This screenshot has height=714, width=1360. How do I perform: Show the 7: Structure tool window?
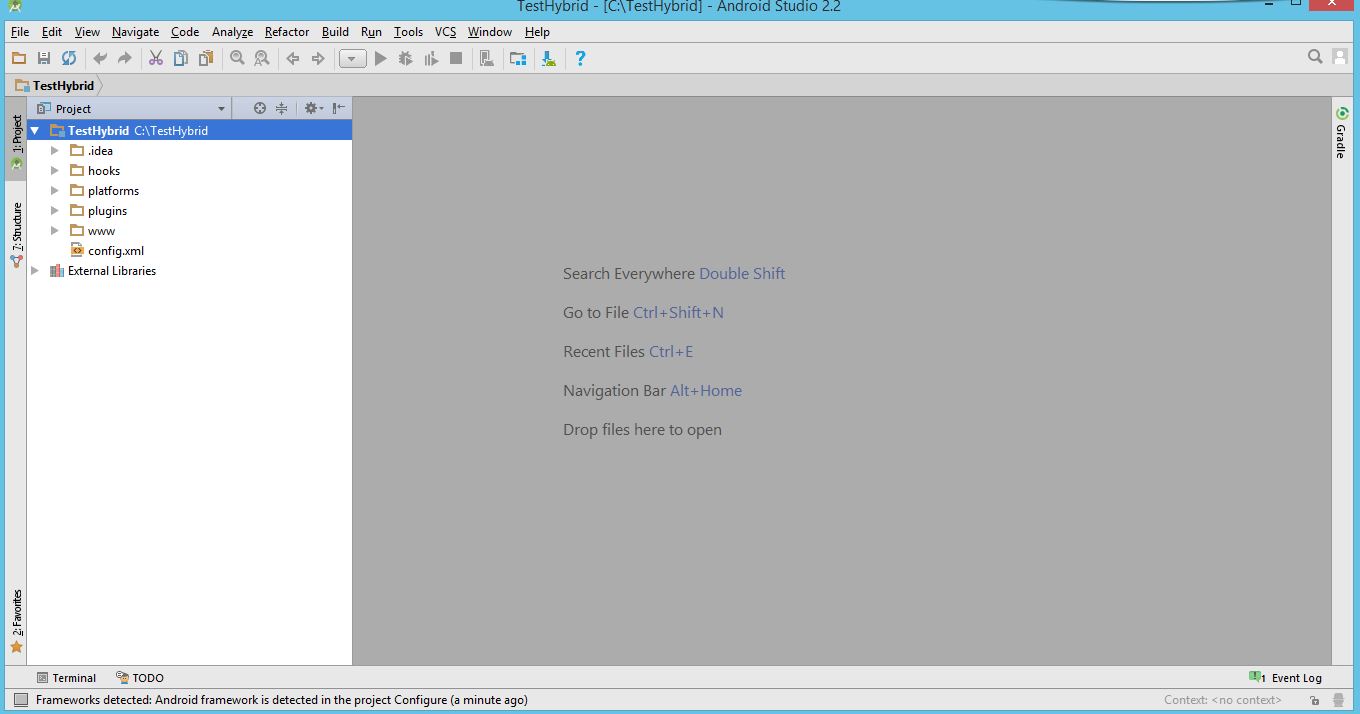(x=15, y=230)
